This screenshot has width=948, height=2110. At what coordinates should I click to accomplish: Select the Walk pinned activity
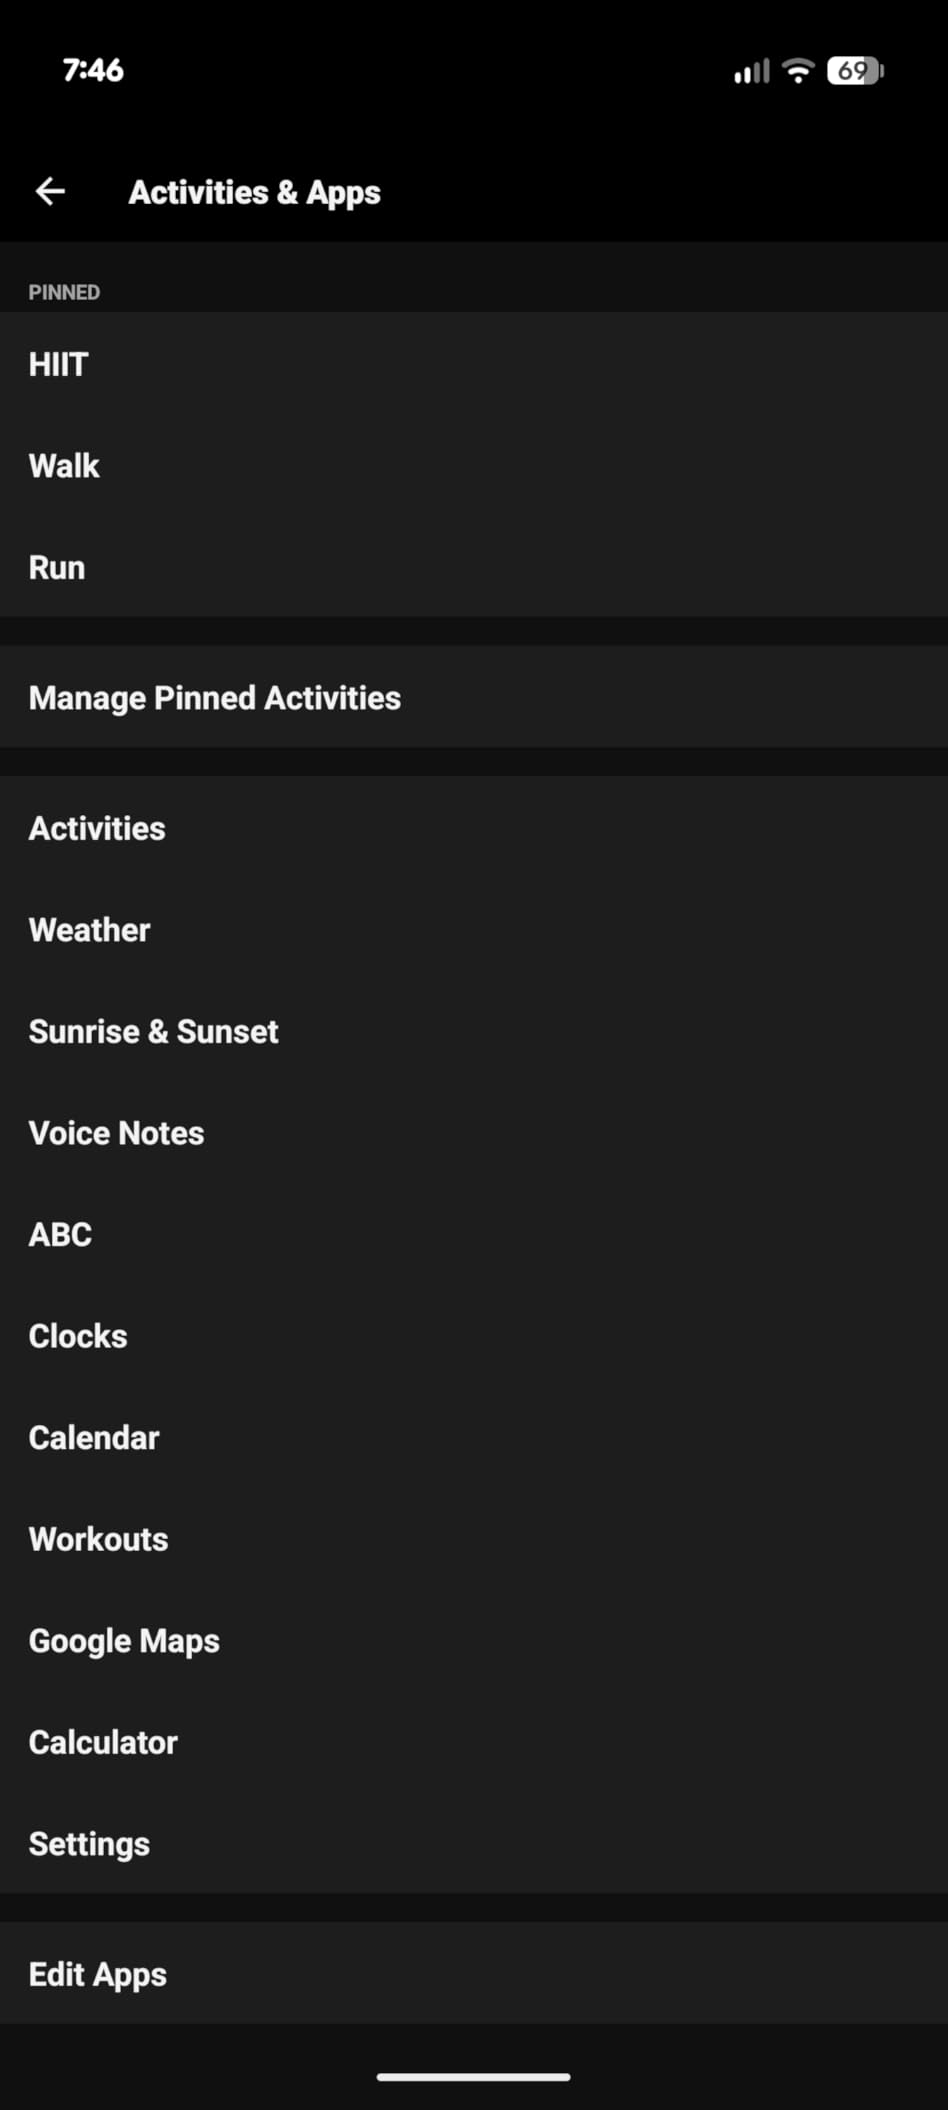474,465
